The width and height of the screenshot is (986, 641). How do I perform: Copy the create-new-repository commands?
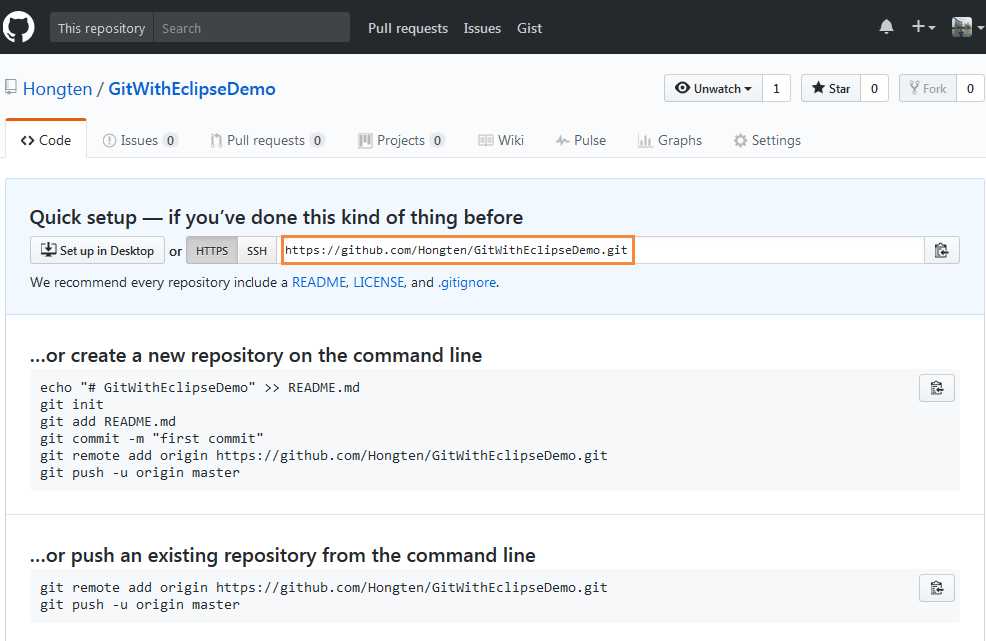coord(937,387)
